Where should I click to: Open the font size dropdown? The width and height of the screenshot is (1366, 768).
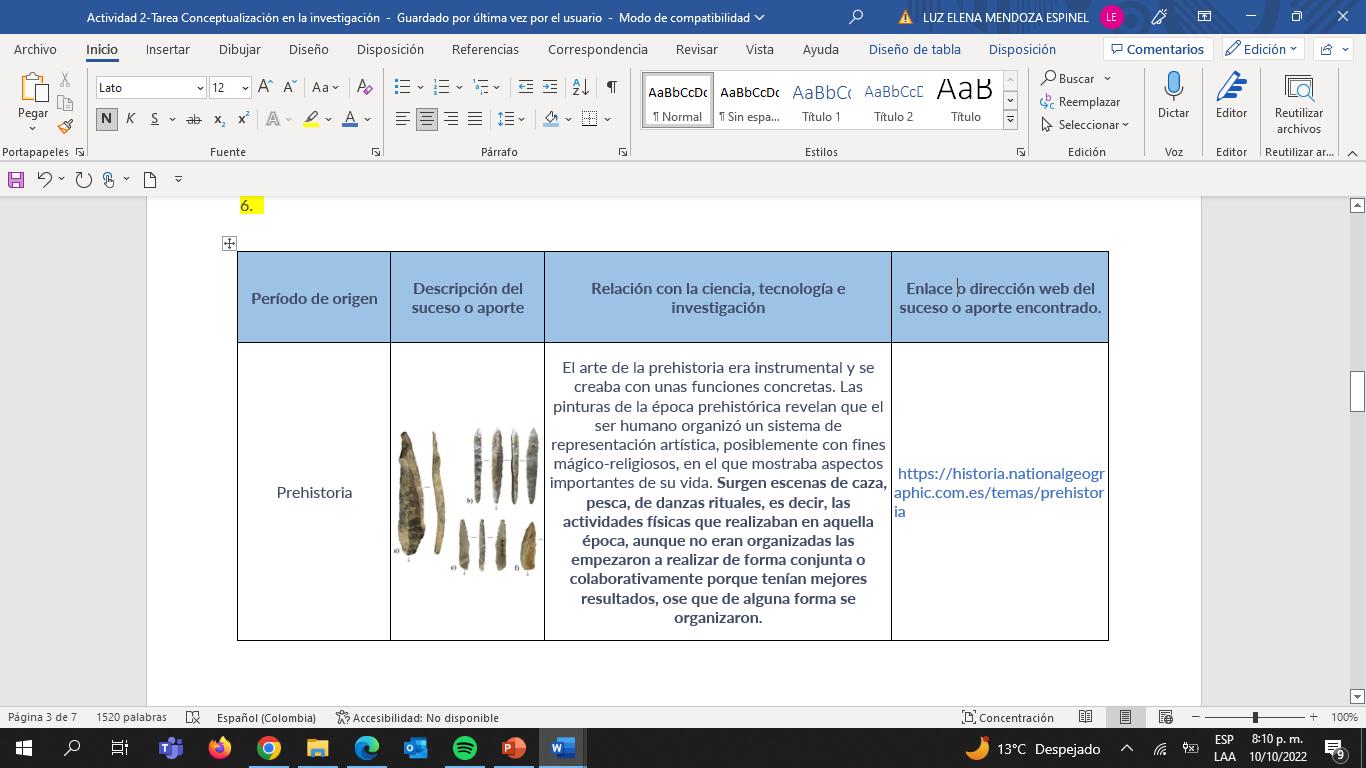pyautogui.click(x=244, y=88)
